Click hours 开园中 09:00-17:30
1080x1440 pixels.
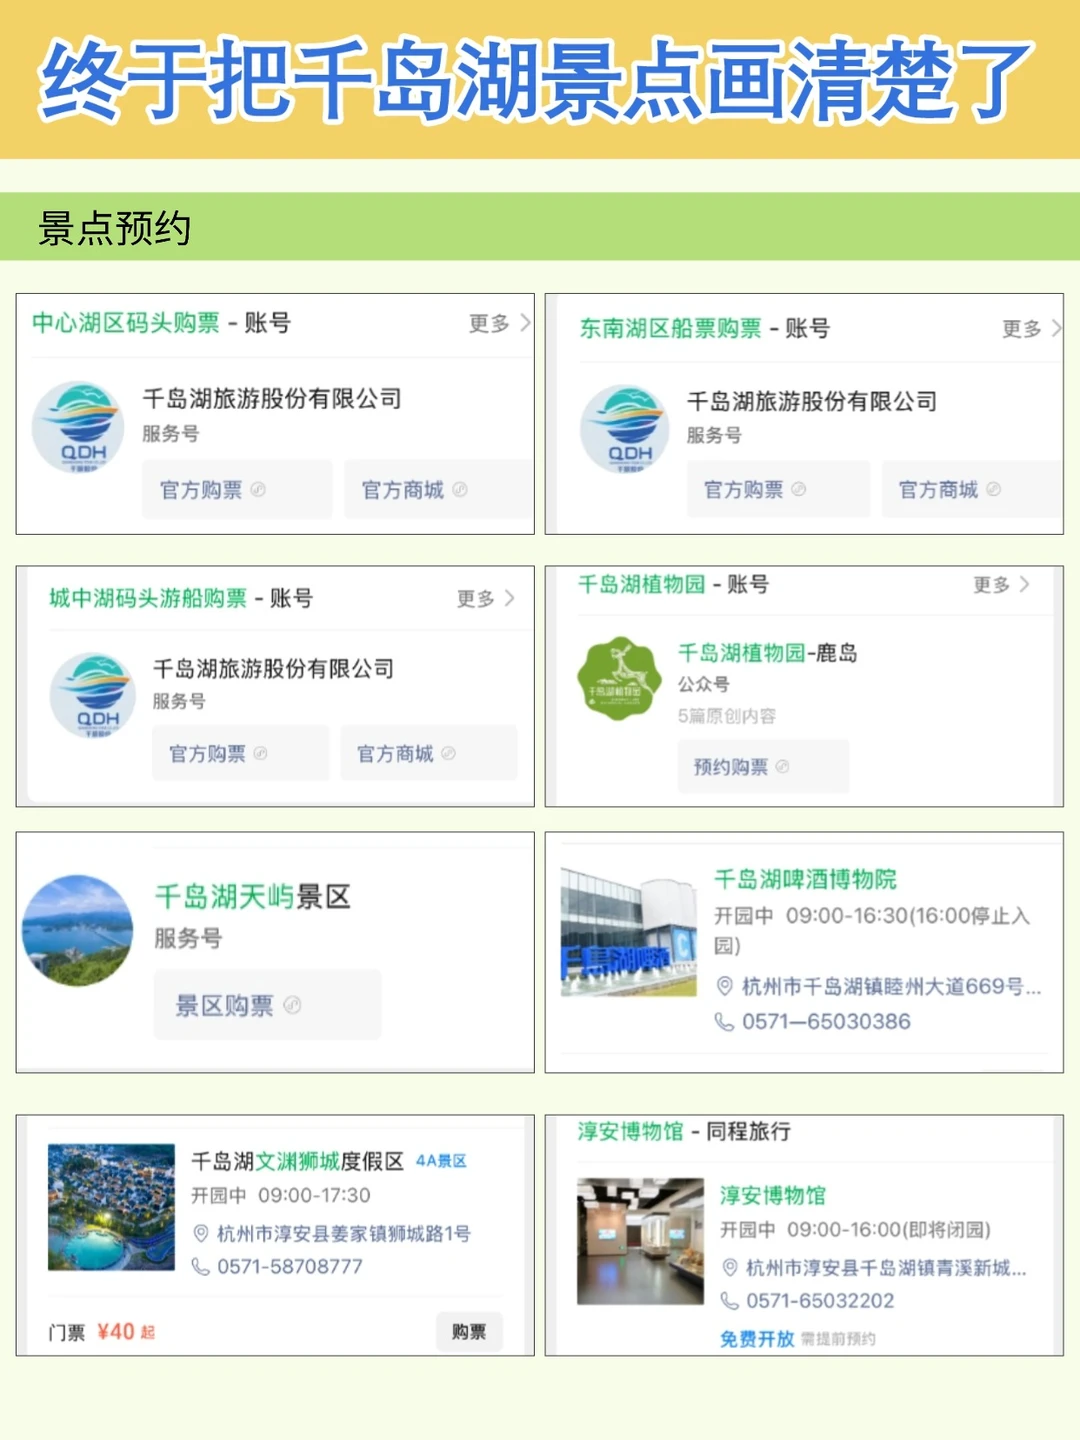pyautogui.click(x=281, y=1195)
